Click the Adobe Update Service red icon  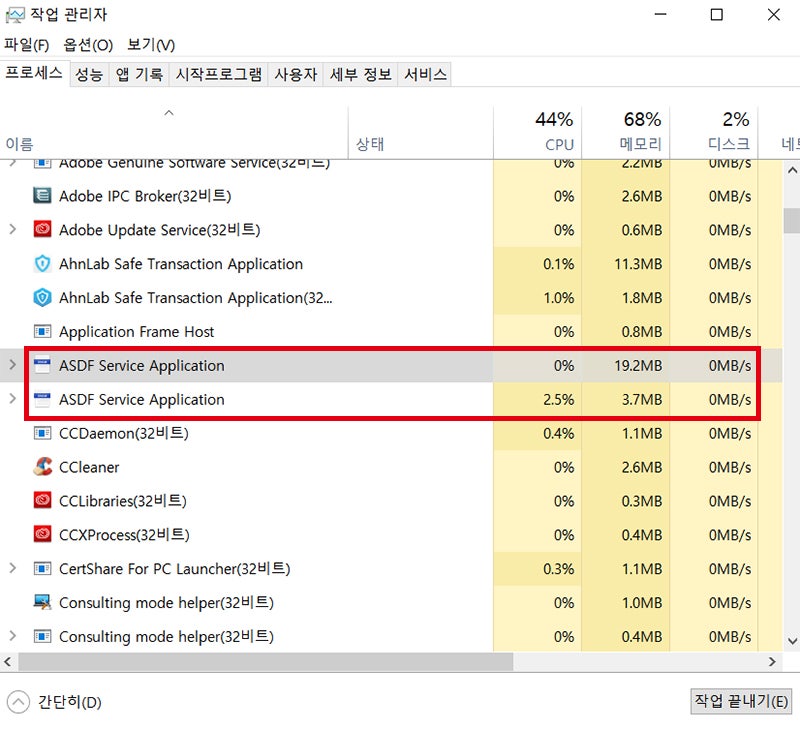[x=42, y=230]
